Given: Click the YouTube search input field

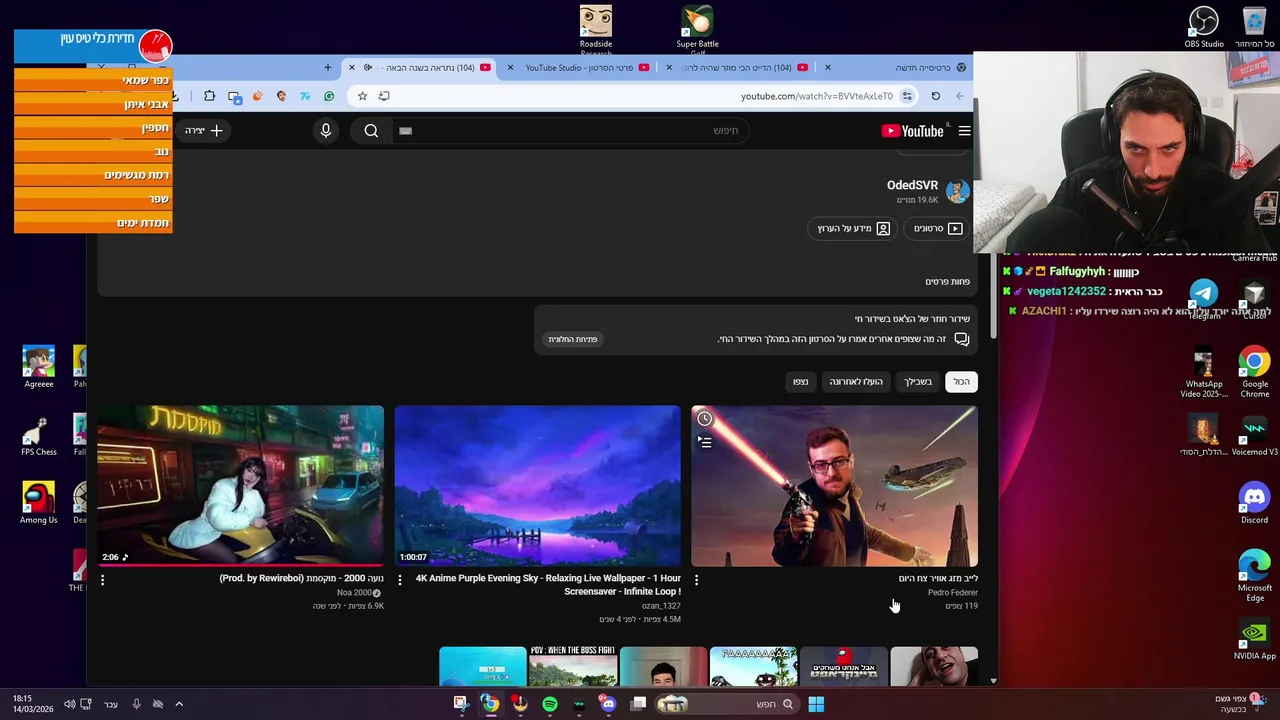Looking at the screenshot, I should [x=570, y=131].
